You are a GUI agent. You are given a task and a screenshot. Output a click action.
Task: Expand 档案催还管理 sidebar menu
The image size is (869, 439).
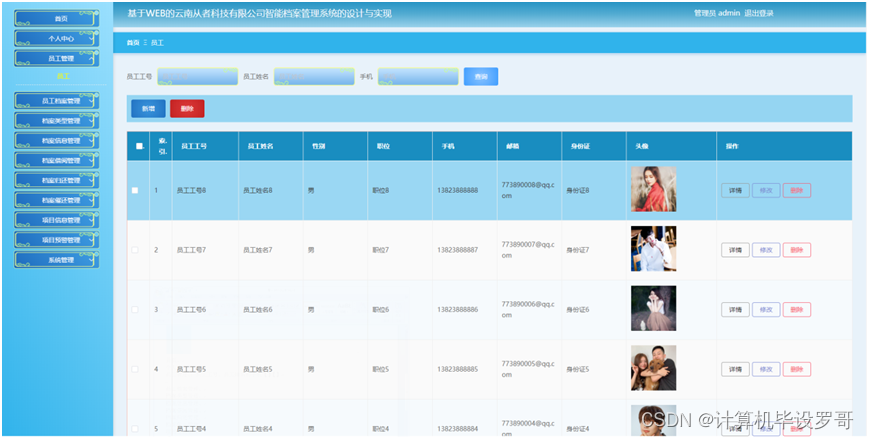click(x=57, y=200)
